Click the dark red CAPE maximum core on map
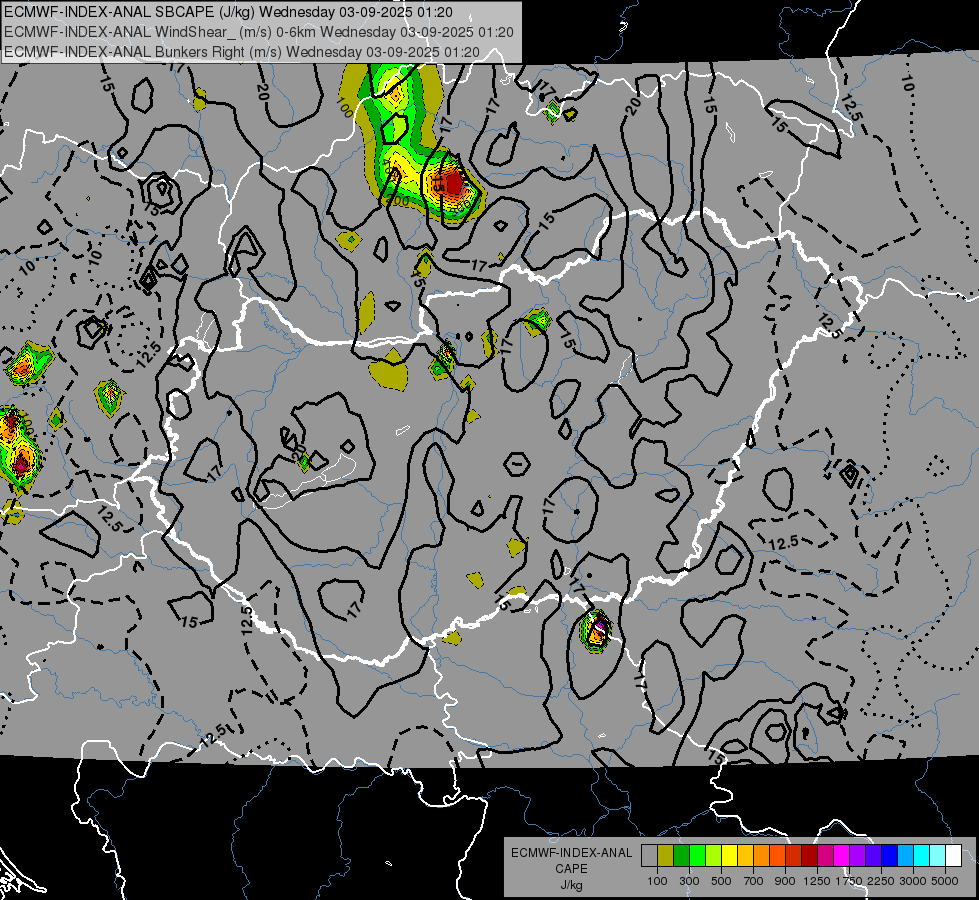Screen dimensions: 979x900 point(454,183)
